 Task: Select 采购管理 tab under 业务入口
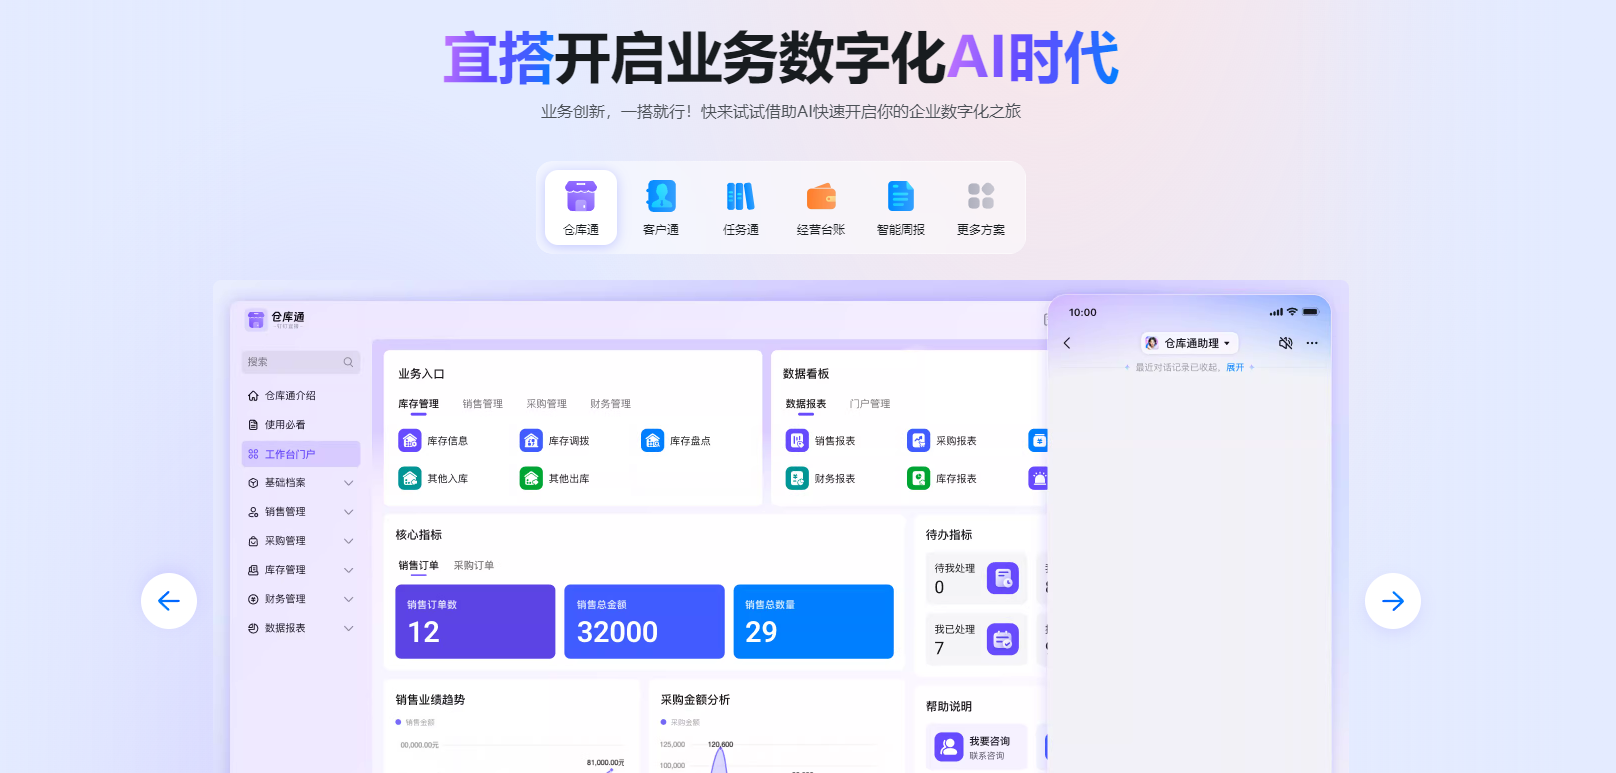547,404
